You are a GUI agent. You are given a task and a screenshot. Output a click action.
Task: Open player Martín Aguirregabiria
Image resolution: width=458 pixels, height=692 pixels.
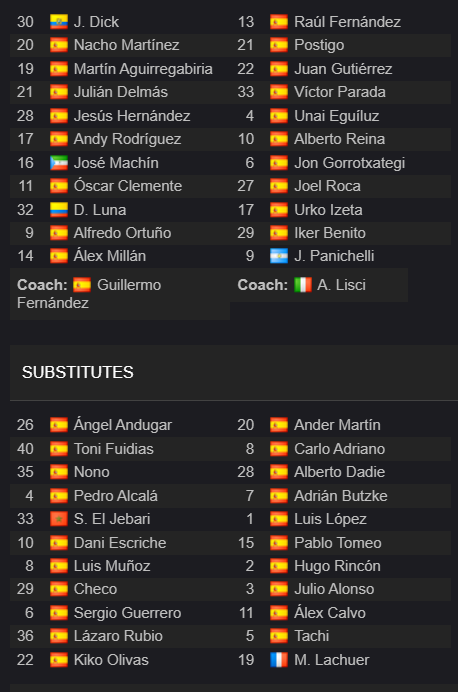pyautogui.click(x=143, y=69)
